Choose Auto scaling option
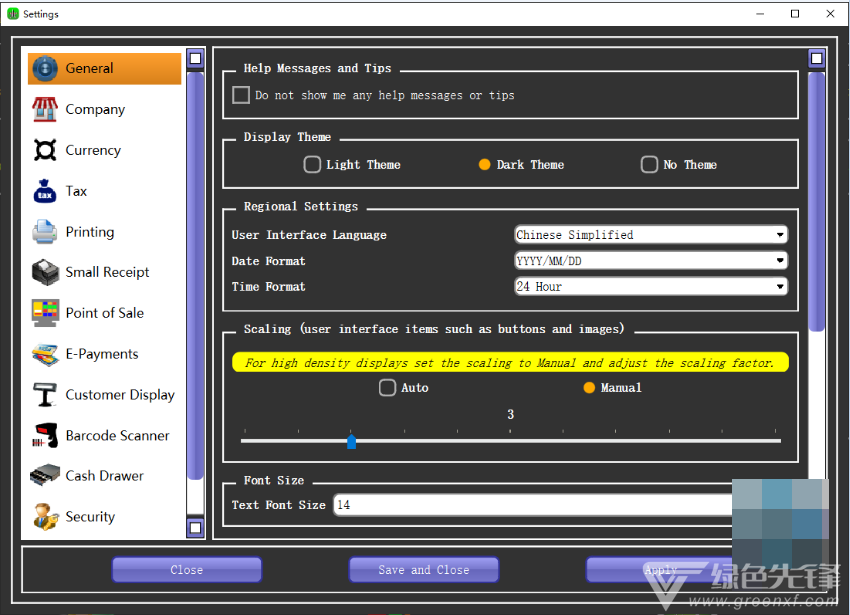This screenshot has height=615, width=850. tap(388, 388)
